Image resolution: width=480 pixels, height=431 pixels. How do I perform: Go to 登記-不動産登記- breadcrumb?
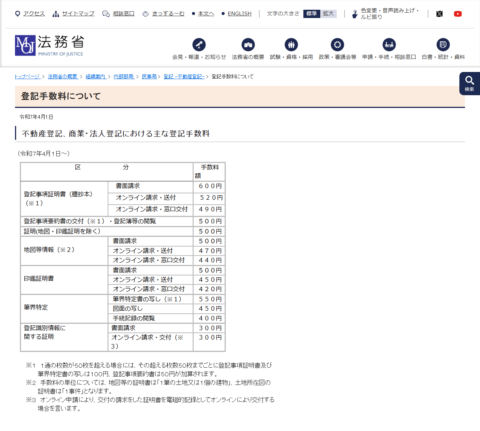[184, 77]
